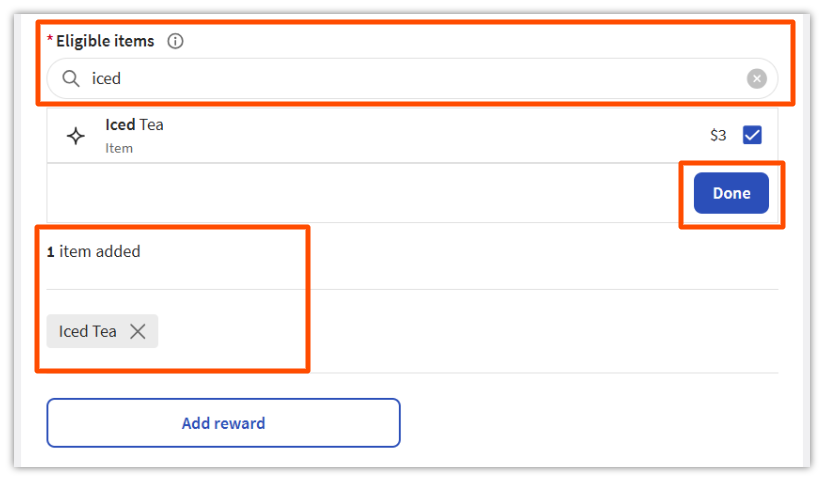Click the bold "1" count of added items

(51, 252)
